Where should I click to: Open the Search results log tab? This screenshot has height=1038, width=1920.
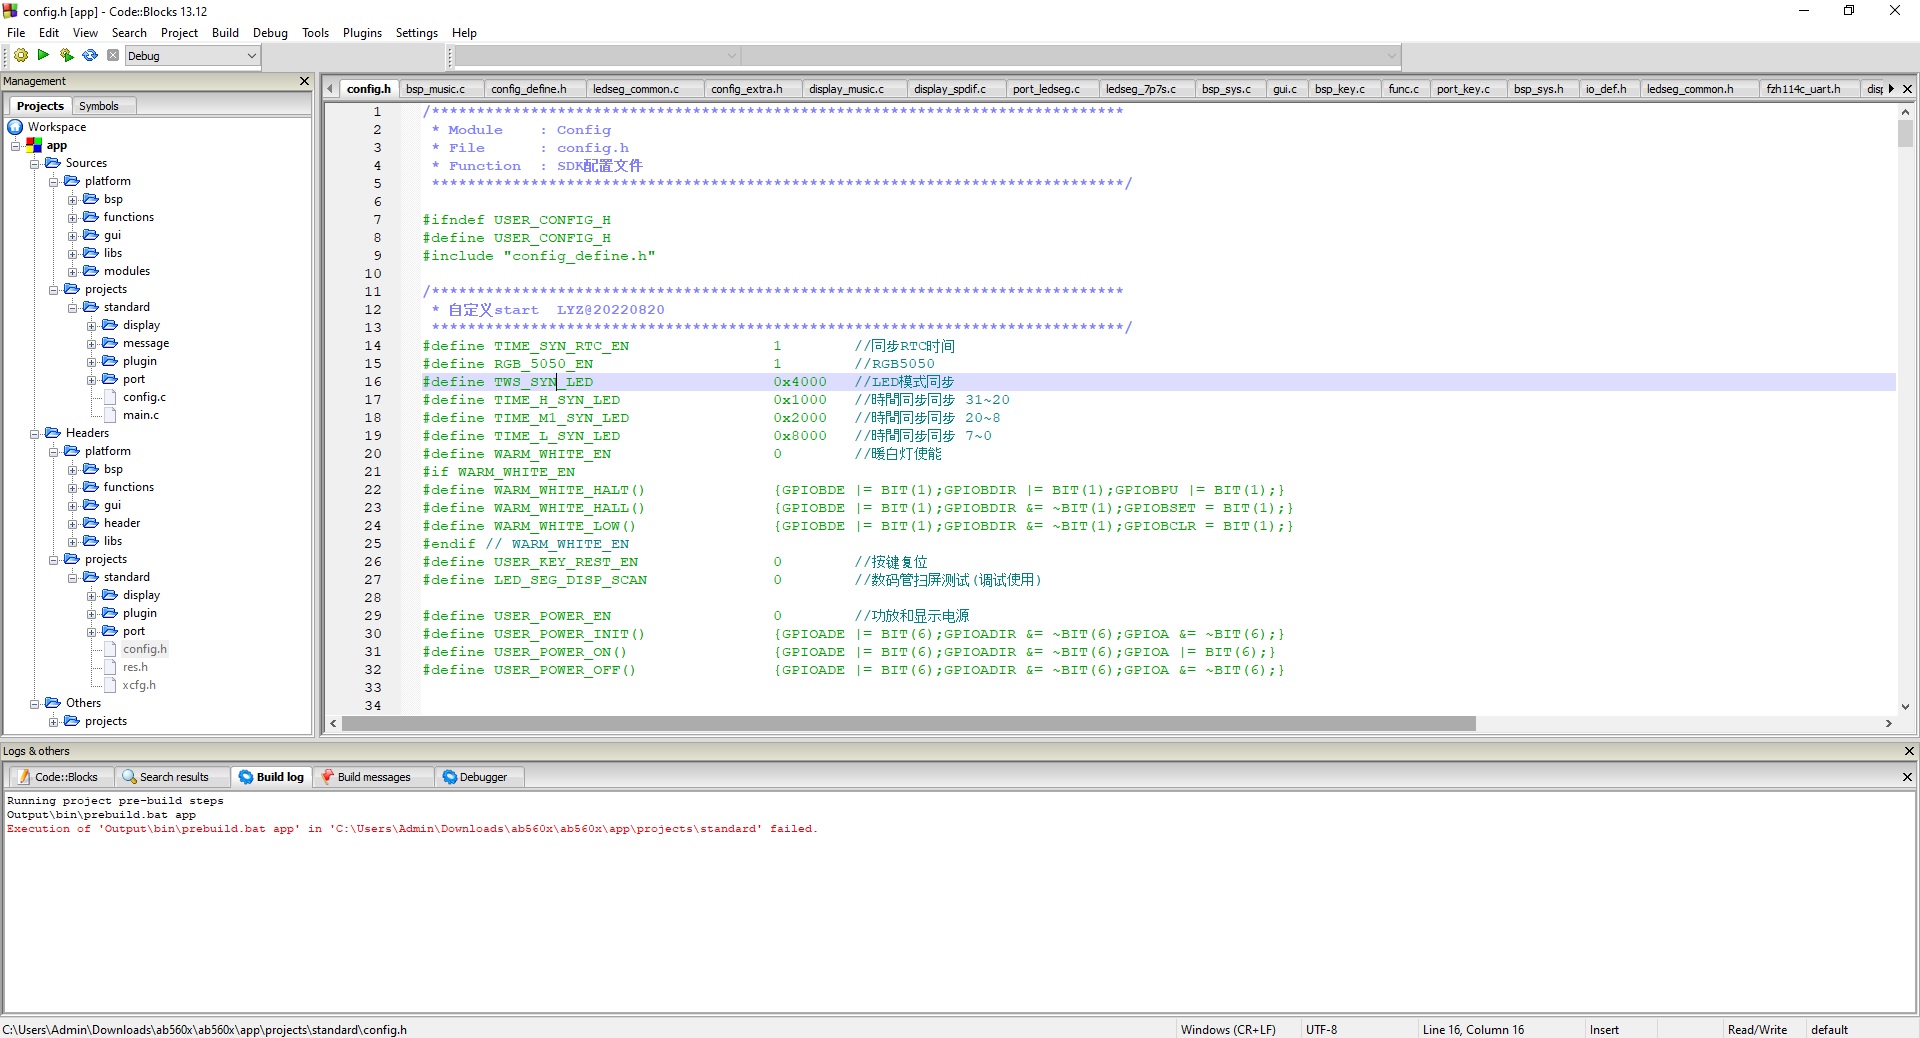[x=173, y=777]
